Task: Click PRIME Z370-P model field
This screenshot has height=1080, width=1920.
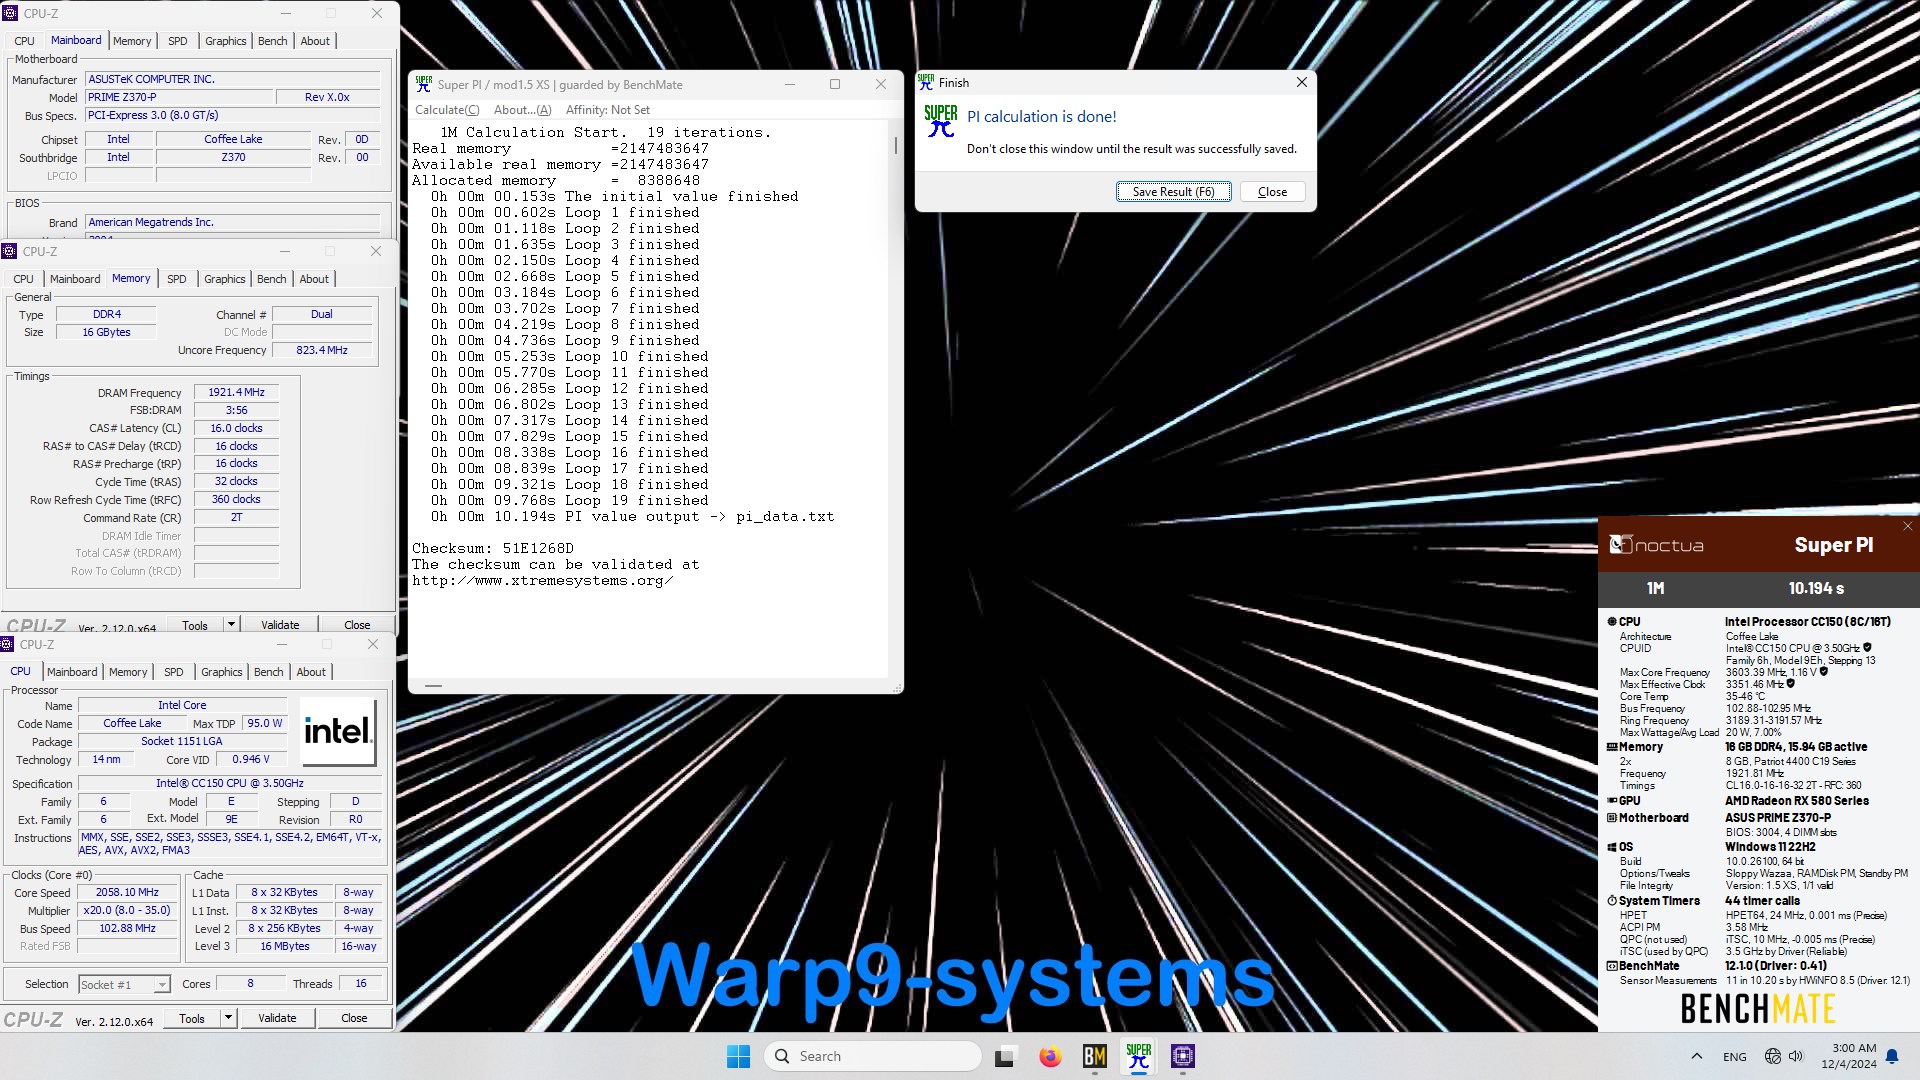Action: click(x=180, y=97)
